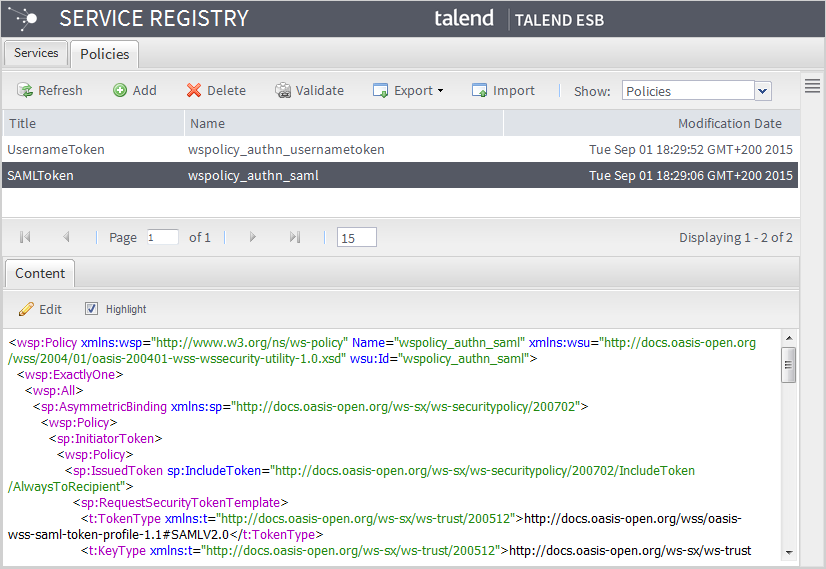Click the sp:AsymmetricBinding XML line
The image size is (826, 569).
[310, 407]
